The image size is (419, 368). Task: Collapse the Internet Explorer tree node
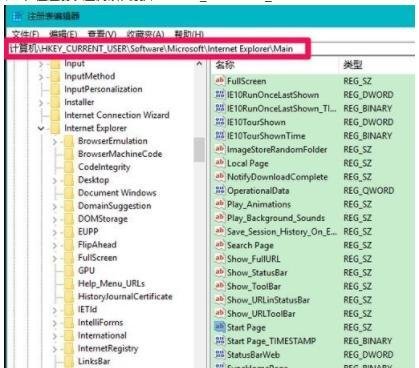click(x=41, y=128)
